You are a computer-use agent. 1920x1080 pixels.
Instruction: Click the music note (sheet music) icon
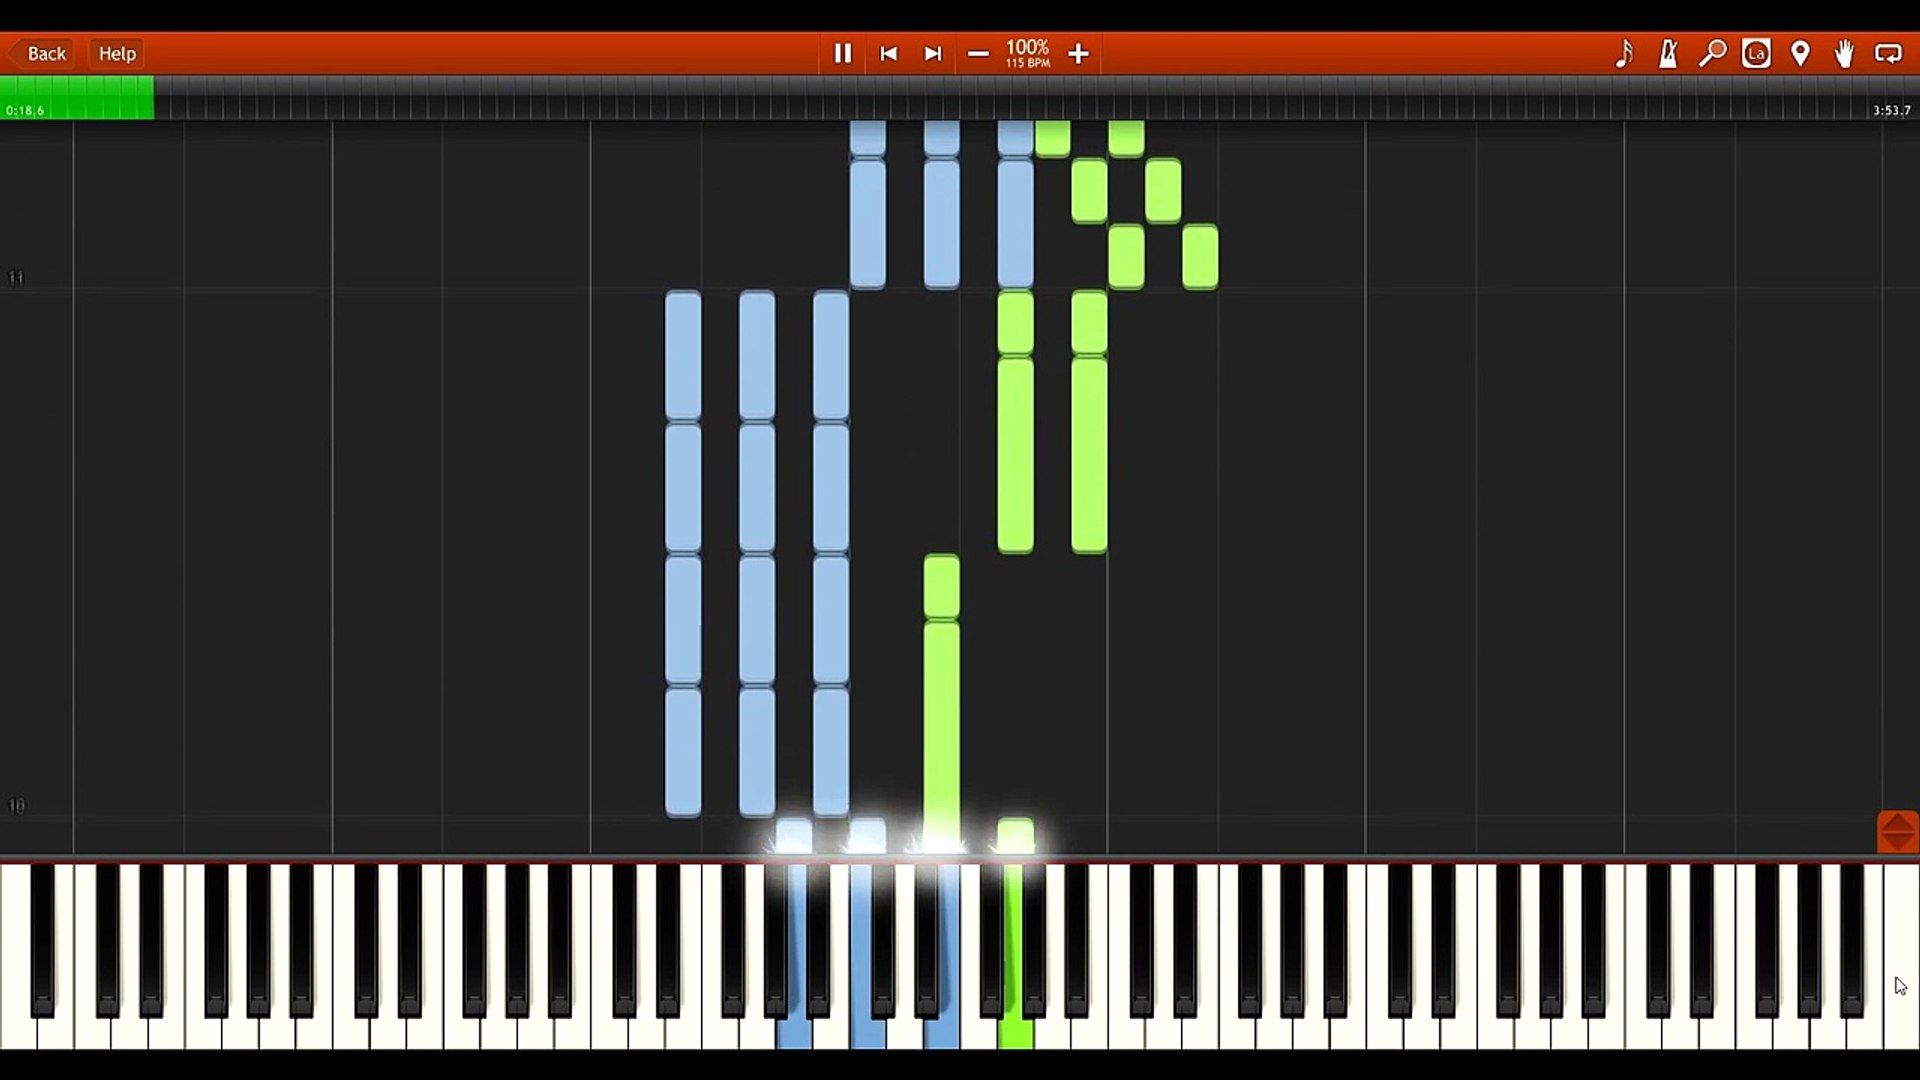click(x=1624, y=54)
